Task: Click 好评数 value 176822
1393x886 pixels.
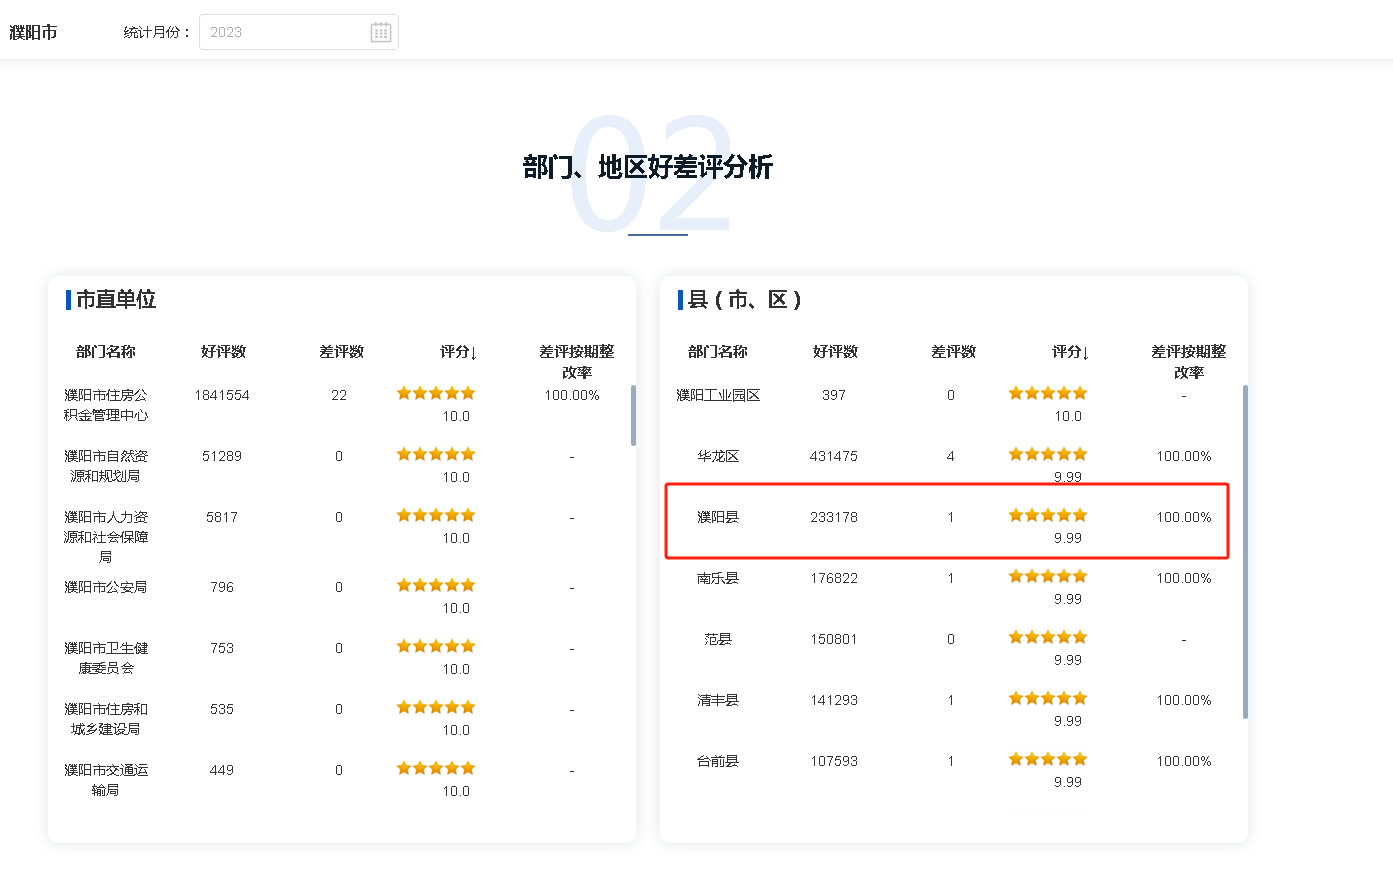Action: click(834, 578)
